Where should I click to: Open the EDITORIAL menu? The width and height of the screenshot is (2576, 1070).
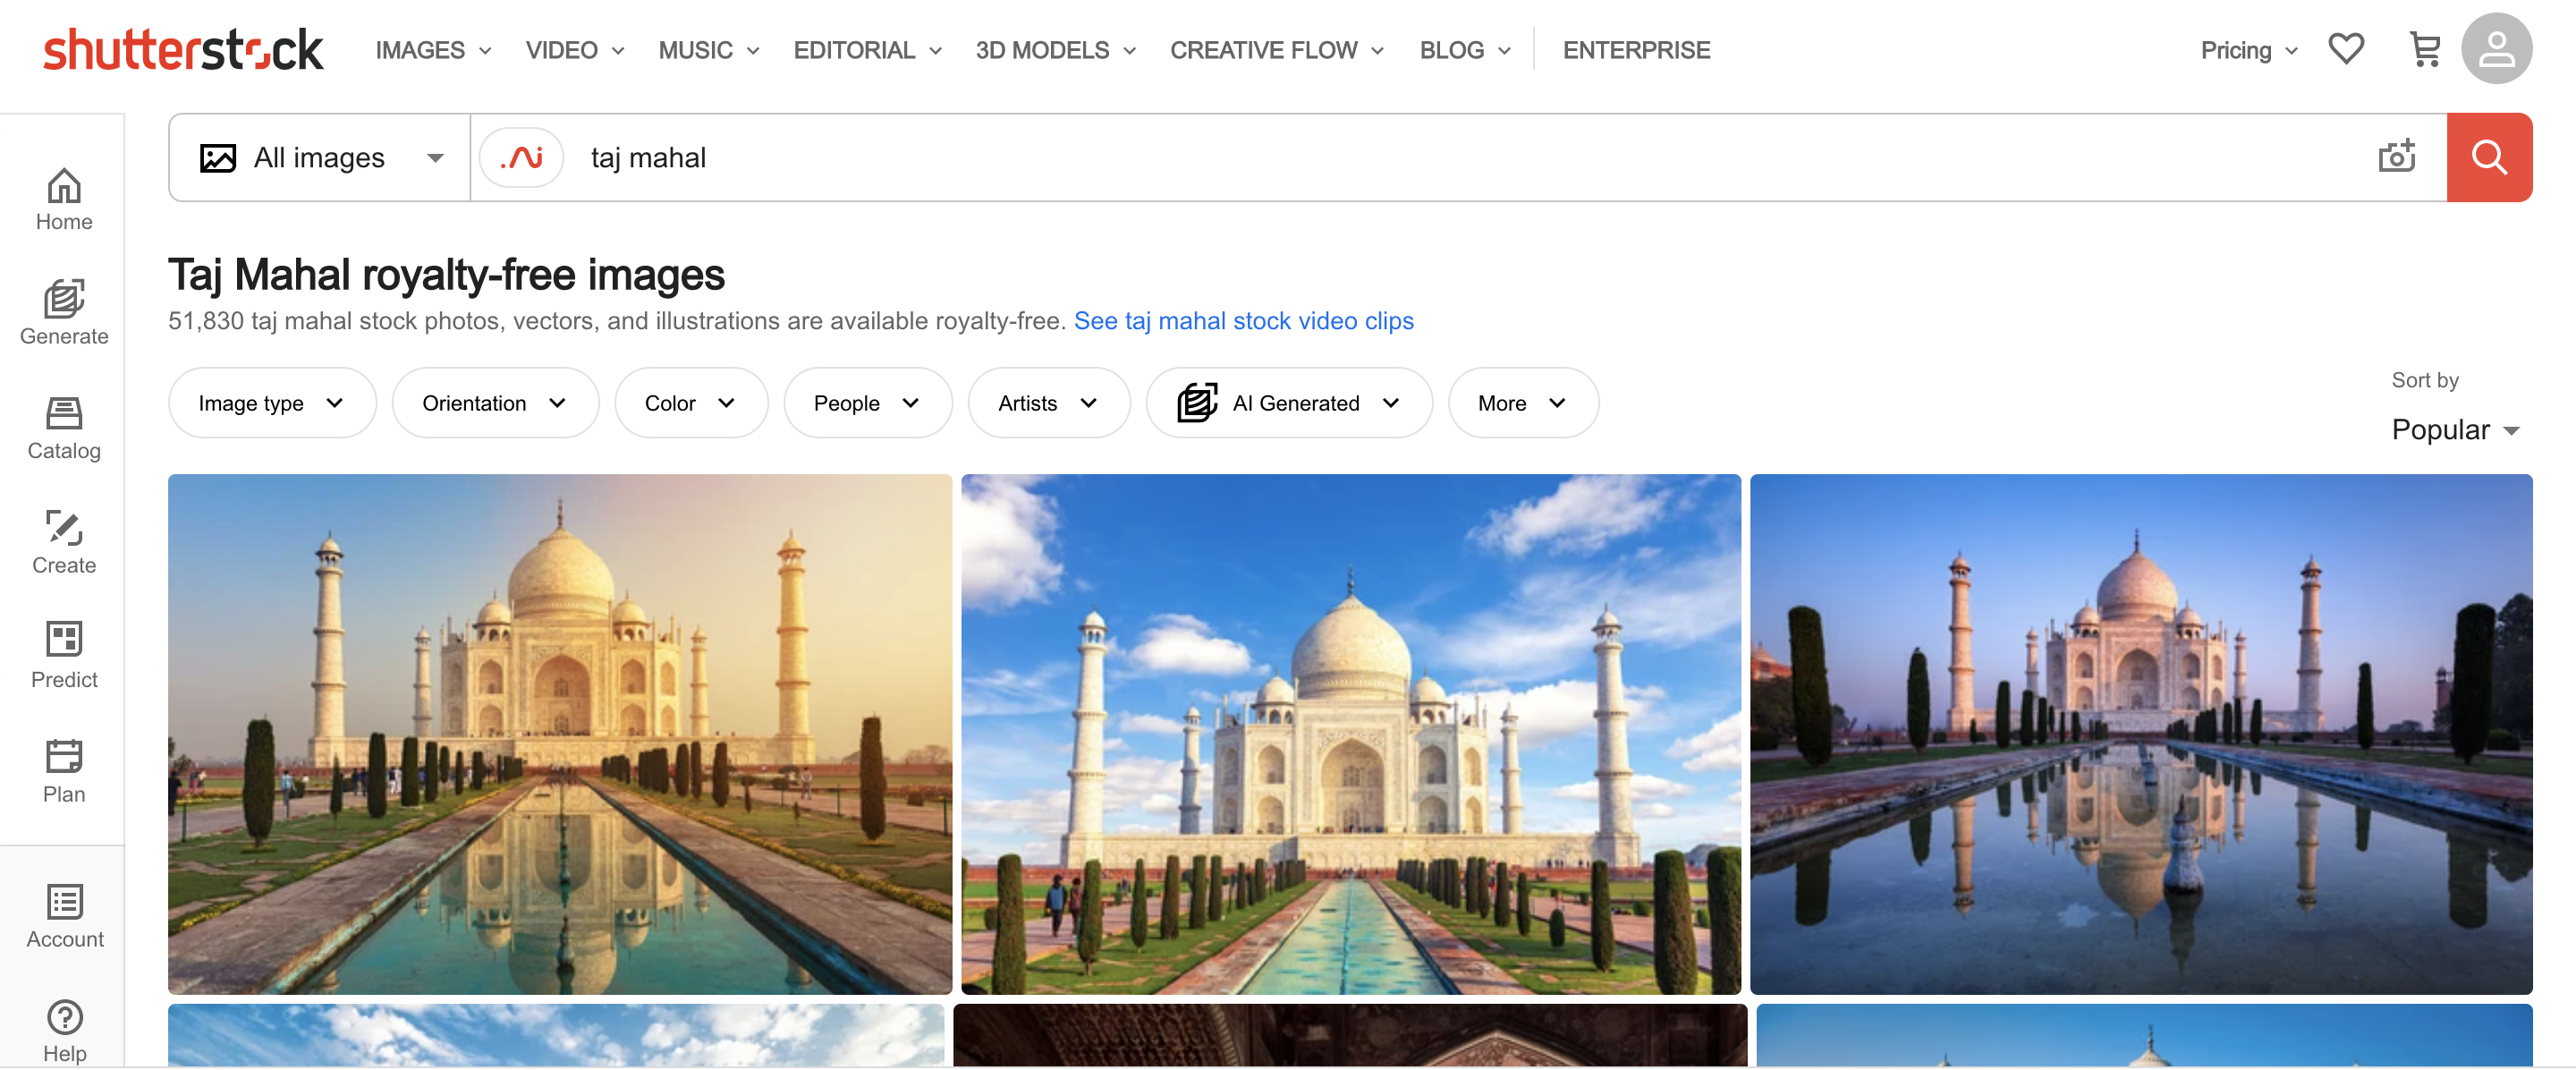[867, 50]
